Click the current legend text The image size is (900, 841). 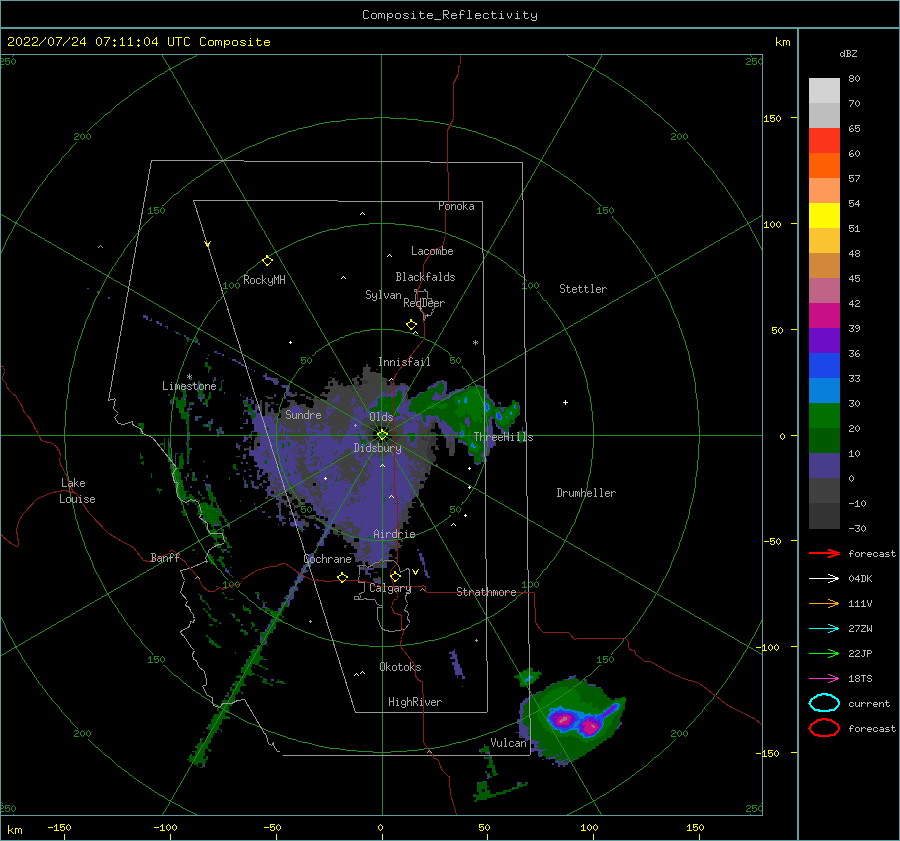[x=869, y=703]
